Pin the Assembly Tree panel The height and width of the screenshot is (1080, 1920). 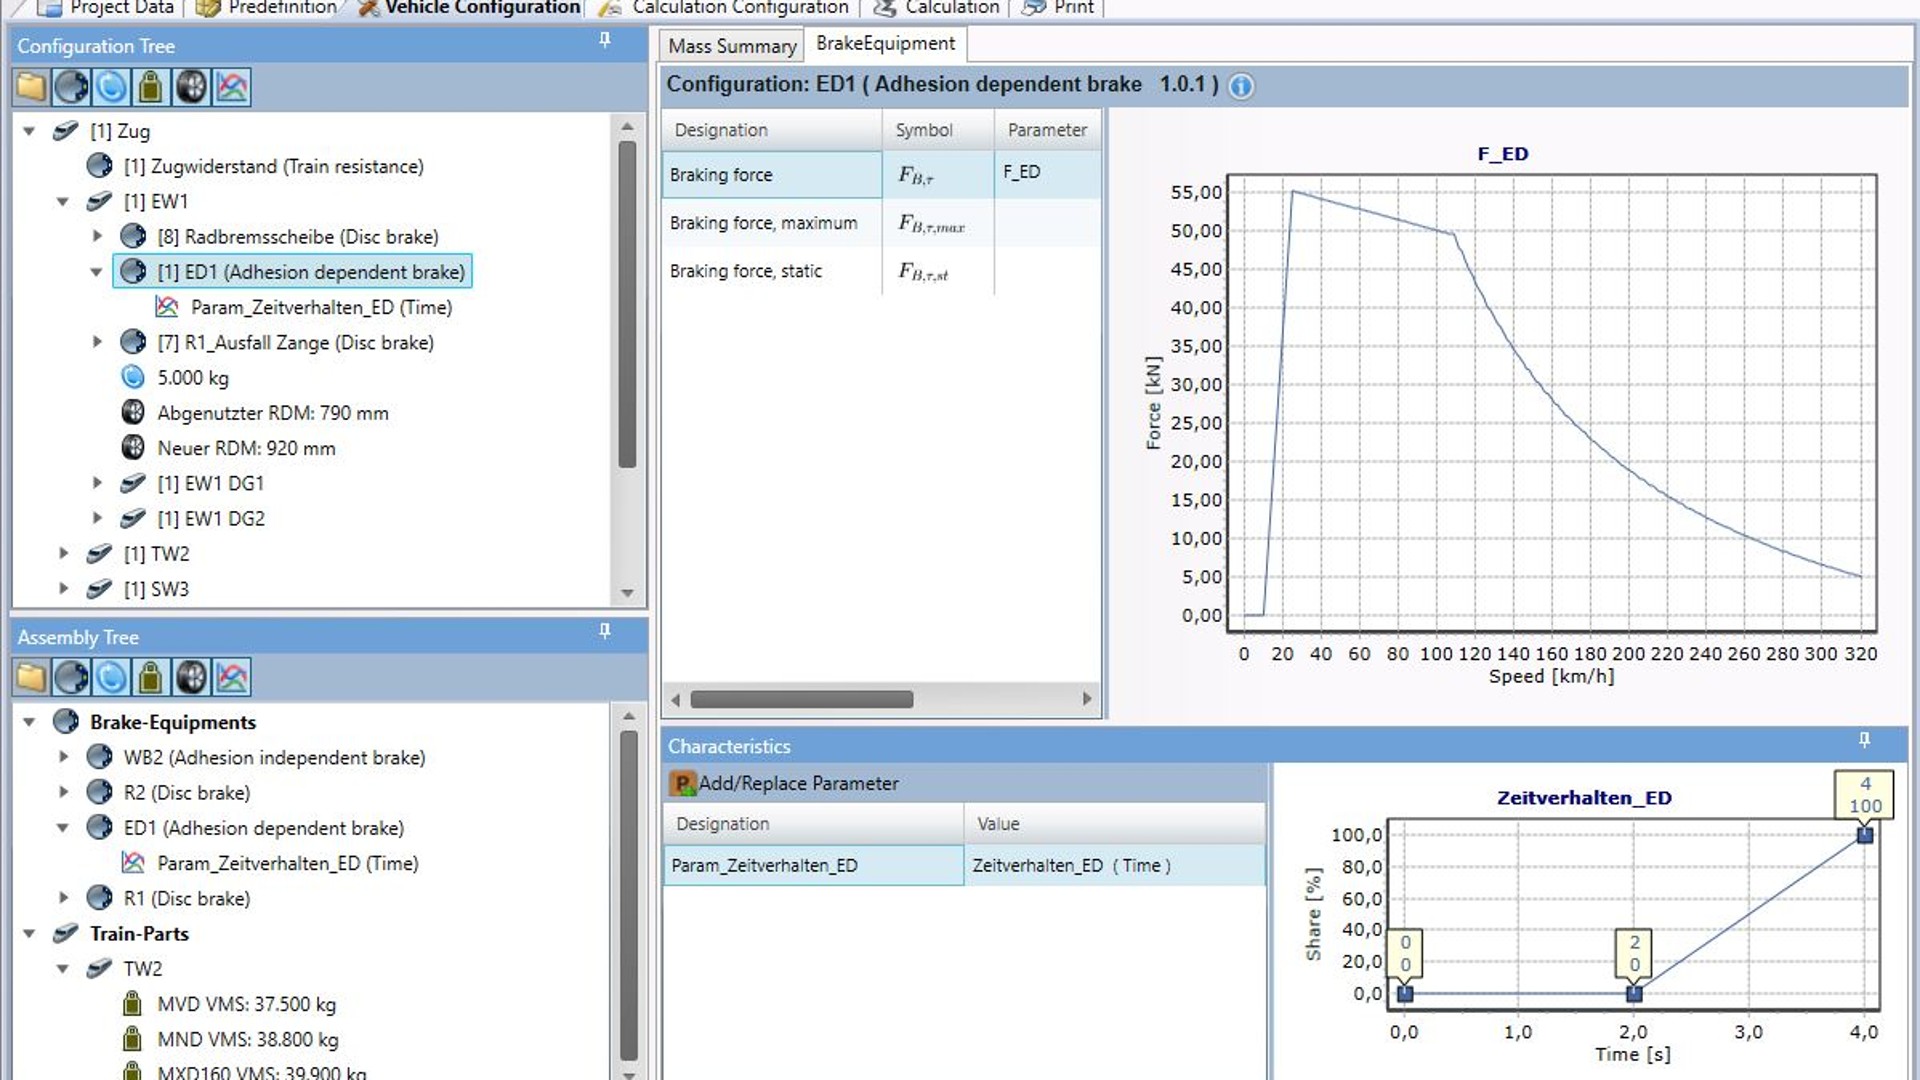coord(605,631)
